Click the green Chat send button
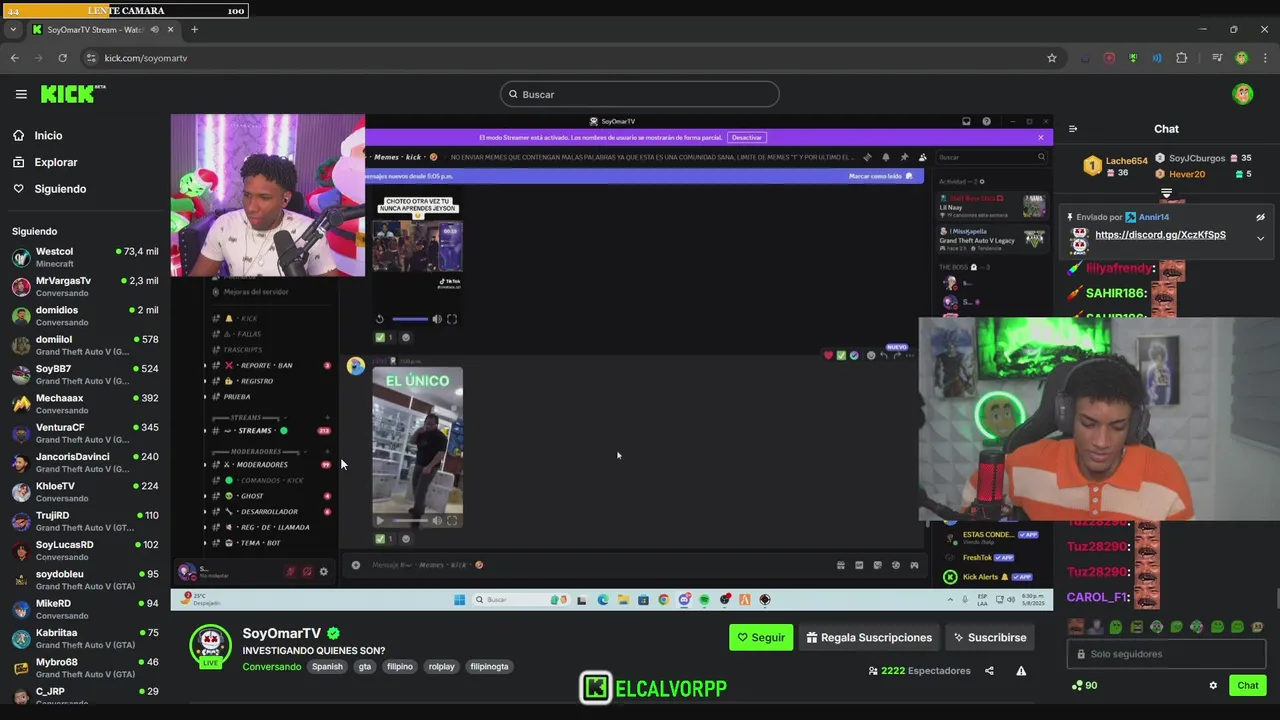Image resolution: width=1280 pixels, height=720 pixels. pyautogui.click(x=1247, y=685)
